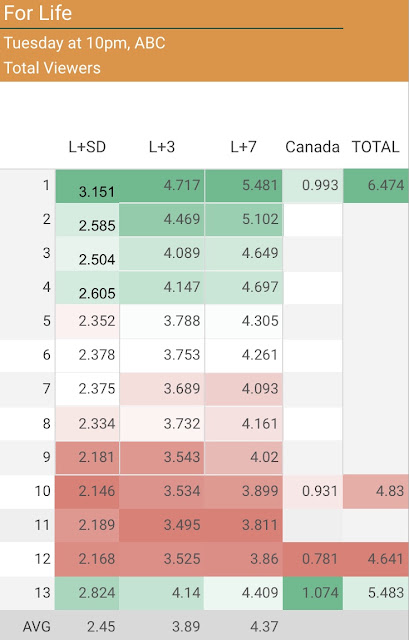Viewport: 409px width, 640px height.
Task: Select the 0.993 Canada cell
Action: pyautogui.click(x=313, y=186)
